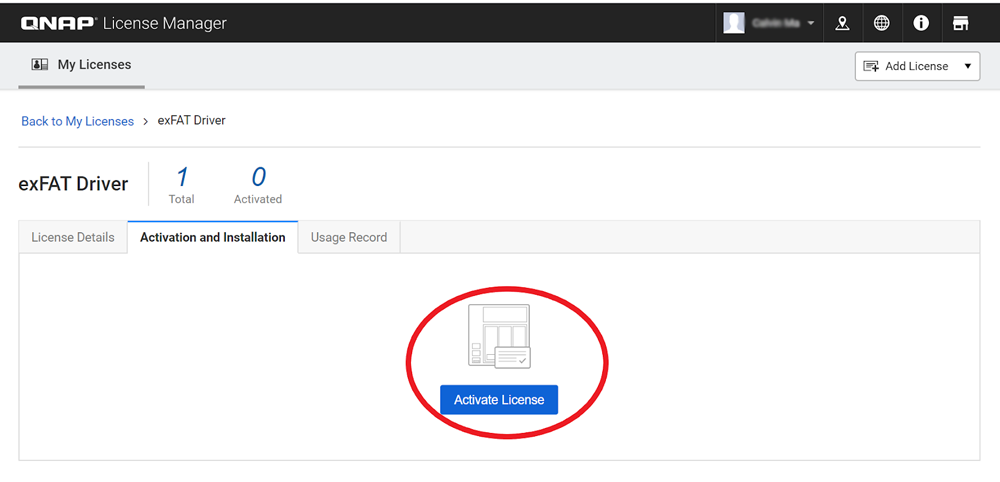Click the Total license count number
1000x482 pixels.
[x=182, y=178]
